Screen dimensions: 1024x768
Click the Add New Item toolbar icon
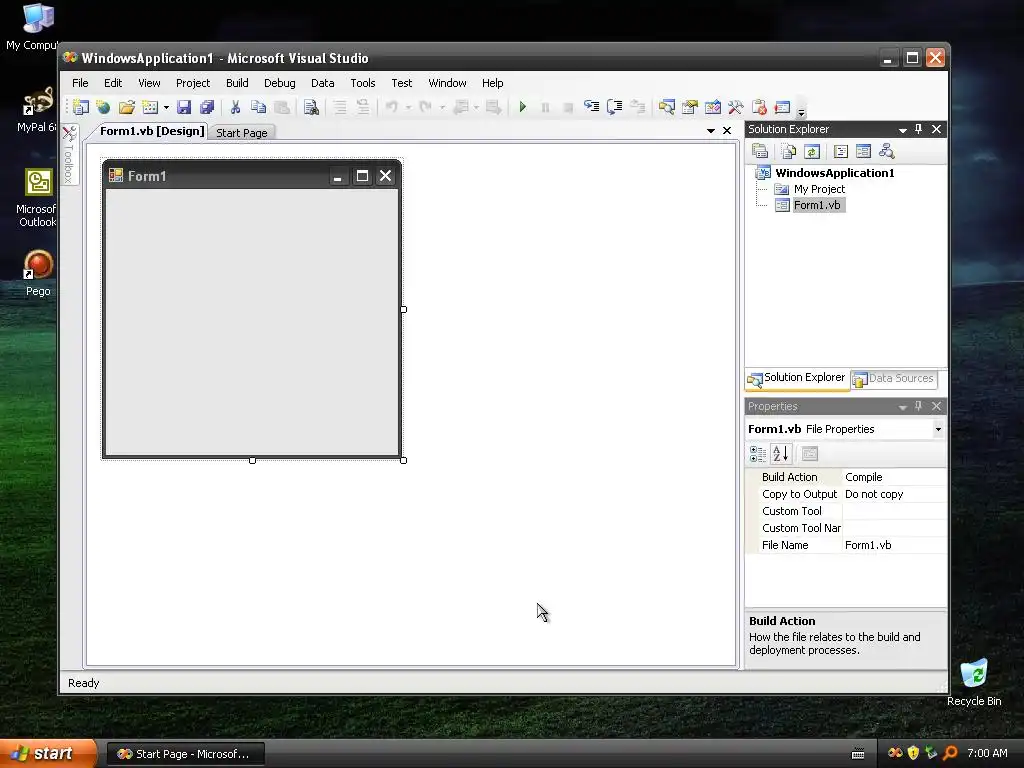pyautogui.click(x=150, y=107)
